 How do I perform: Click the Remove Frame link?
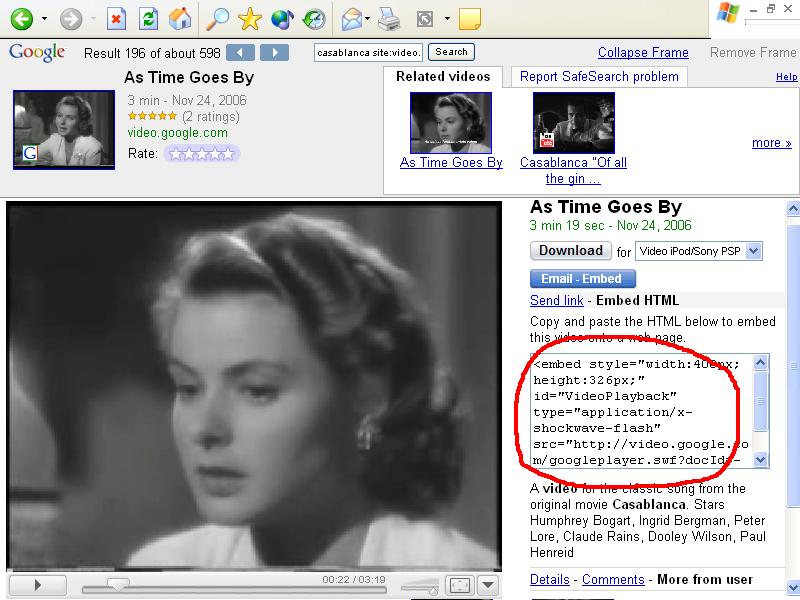[x=753, y=53]
